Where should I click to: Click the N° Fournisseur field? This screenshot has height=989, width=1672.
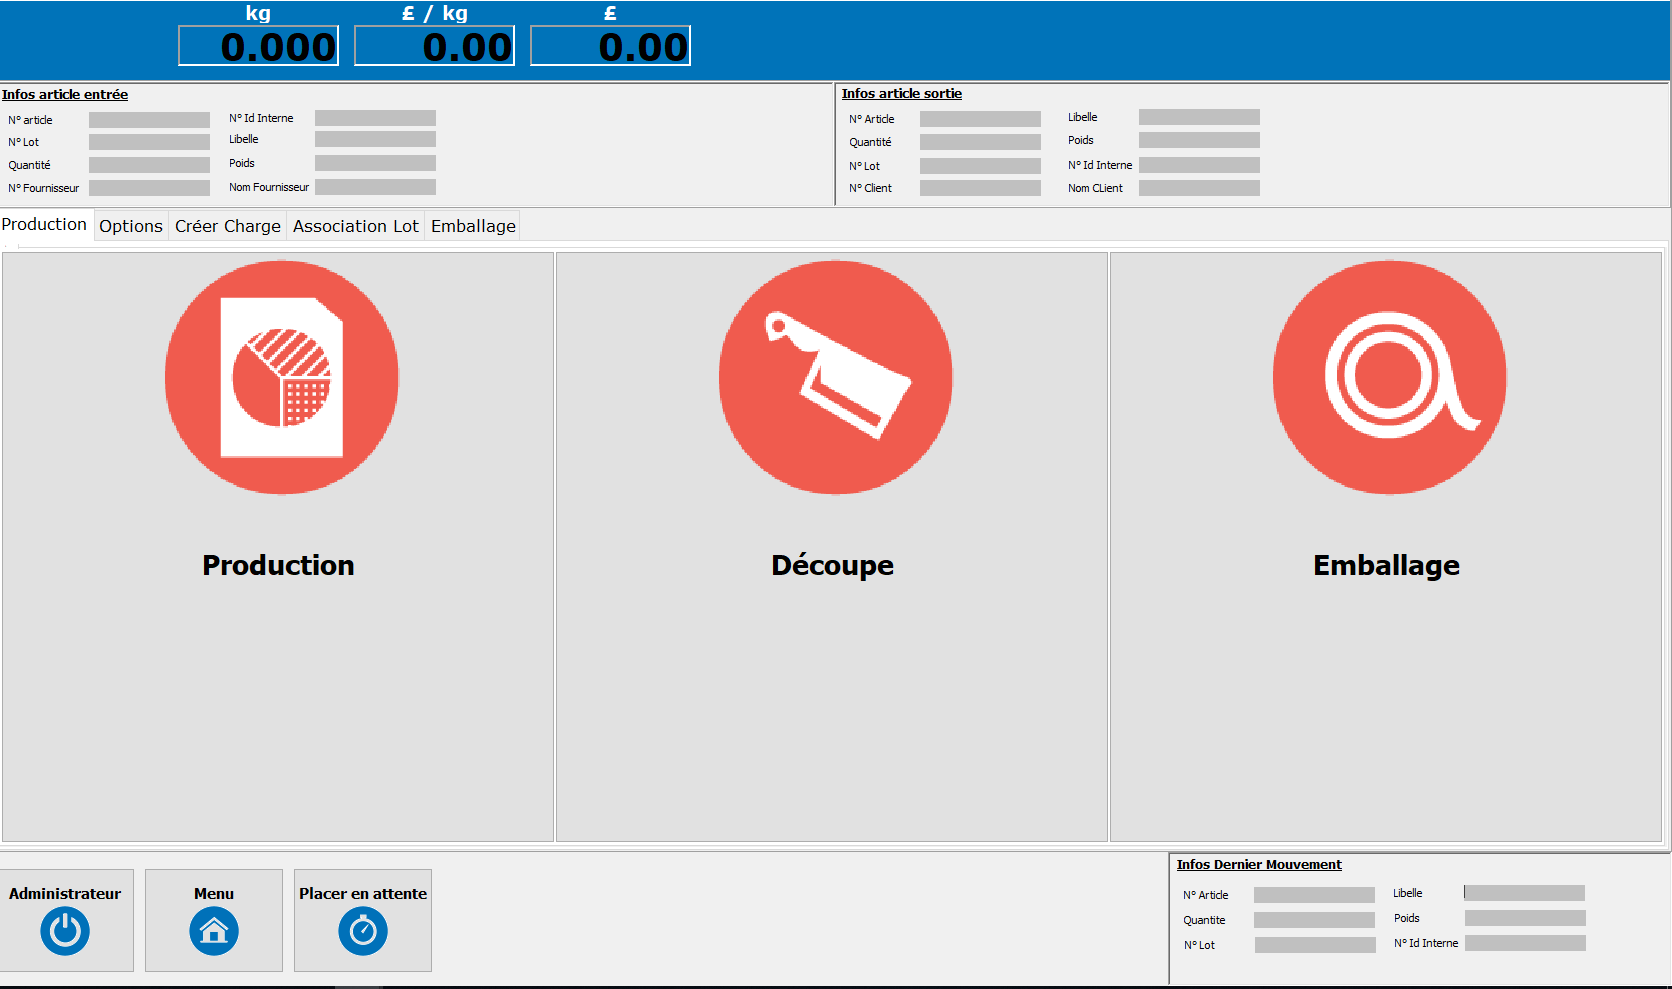click(x=149, y=188)
